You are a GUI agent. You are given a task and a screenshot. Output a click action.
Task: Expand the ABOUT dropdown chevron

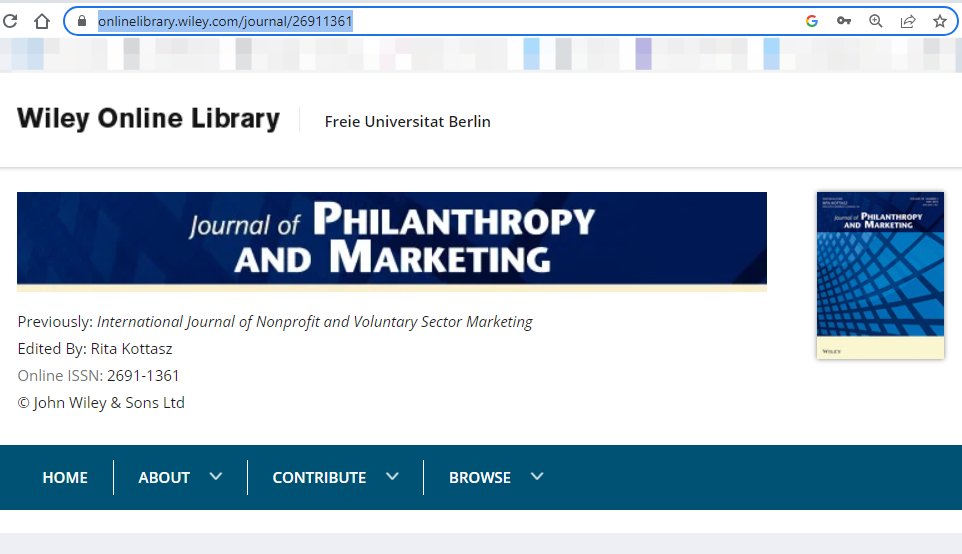click(215, 476)
